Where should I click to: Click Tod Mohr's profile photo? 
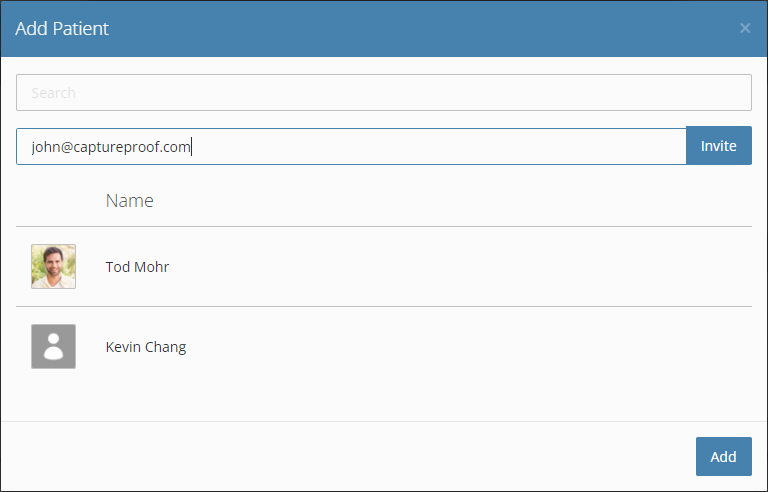tap(53, 267)
